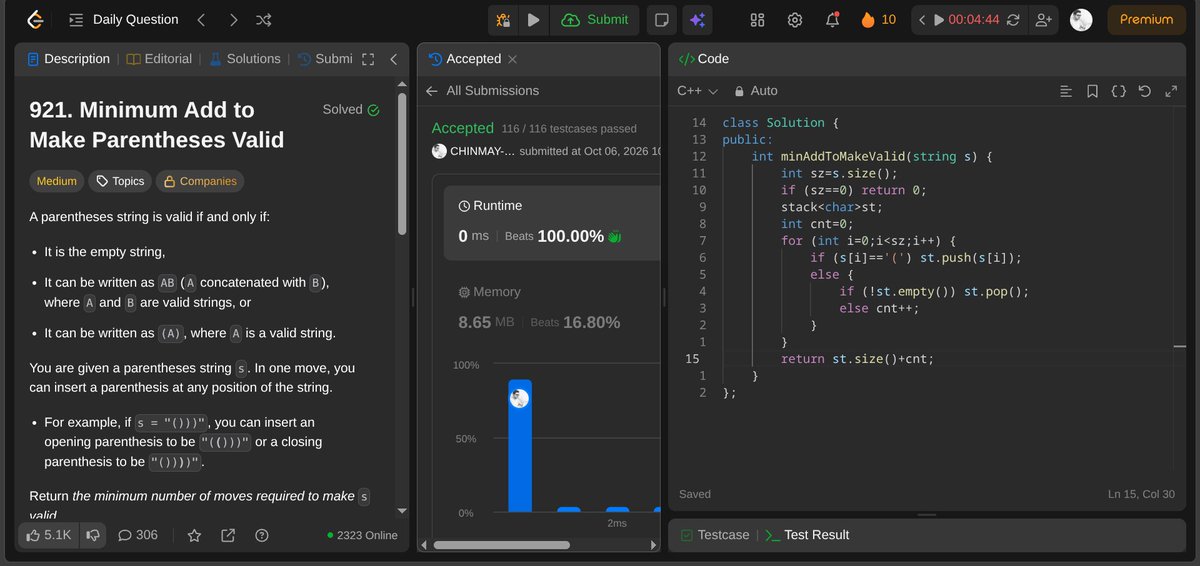This screenshot has height=566, width=1200.
Task: Select the Runtime stats card
Action: pyautogui.click(x=552, y=221)
